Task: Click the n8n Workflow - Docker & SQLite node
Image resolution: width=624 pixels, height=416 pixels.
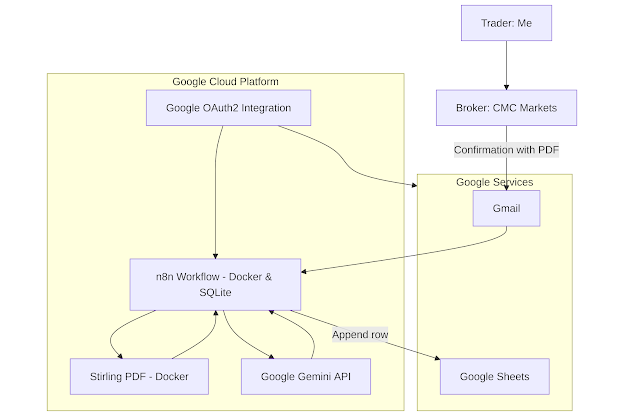Action: coord(215,285)
